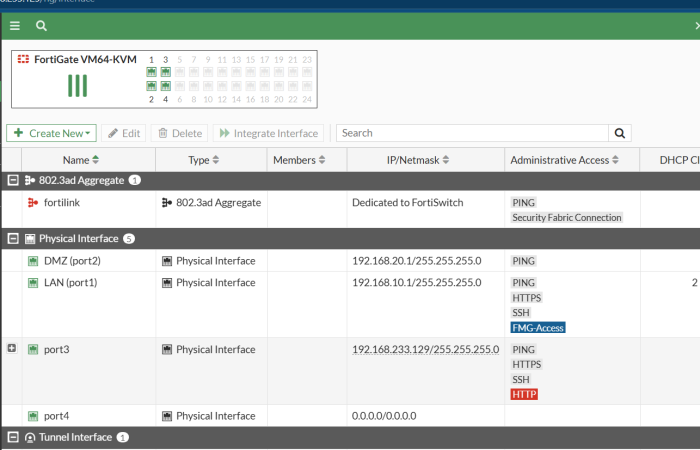Collapse the 802.3ad Aggregate group
700x450 pixels.
[13, 180]
